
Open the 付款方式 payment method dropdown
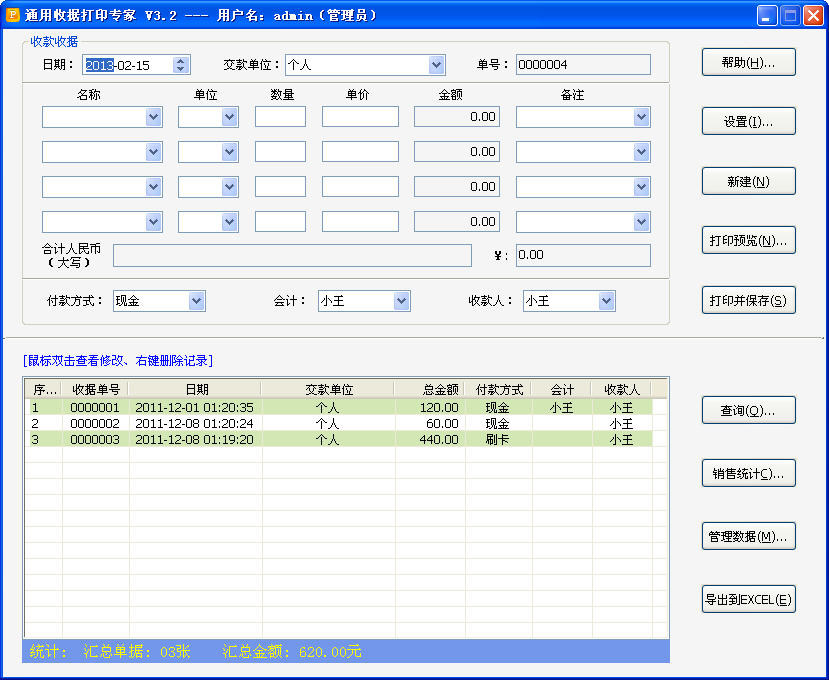point(195,301)
